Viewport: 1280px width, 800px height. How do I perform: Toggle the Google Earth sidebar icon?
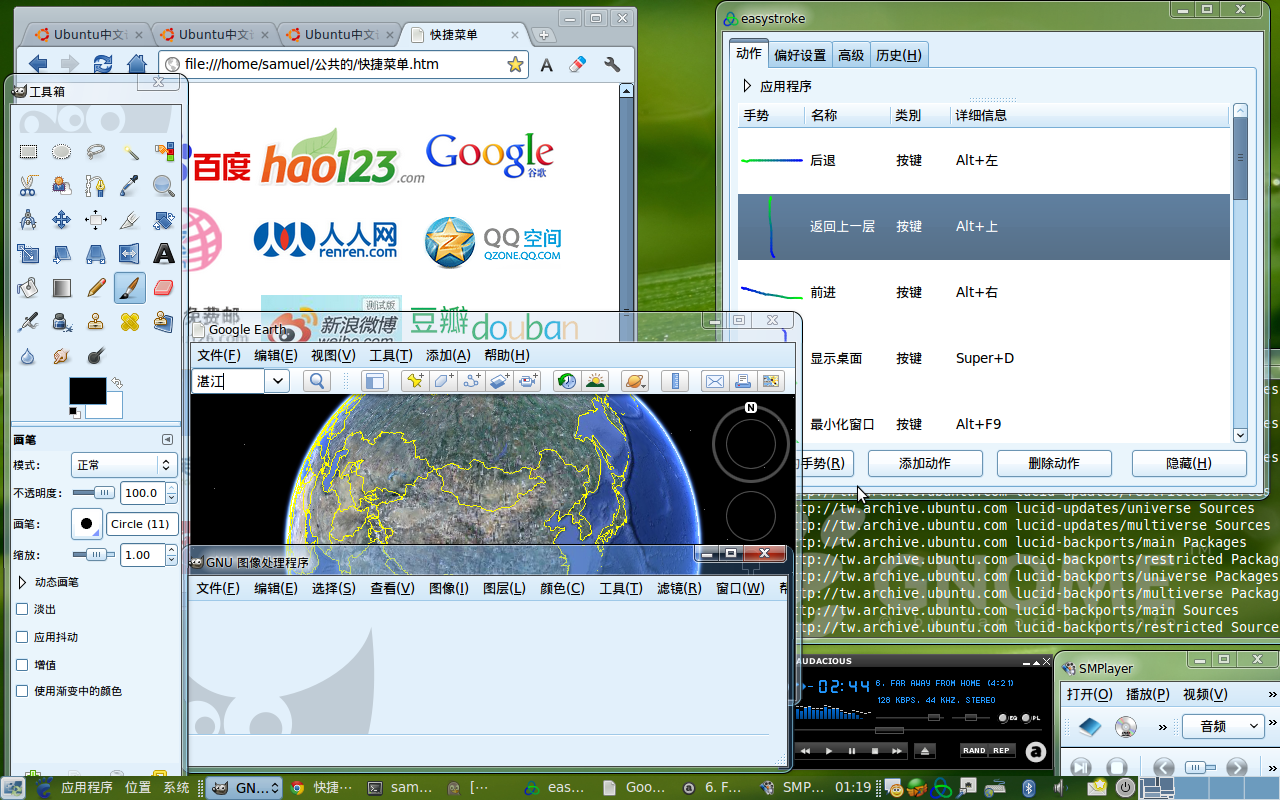click(x=374, y=381)
